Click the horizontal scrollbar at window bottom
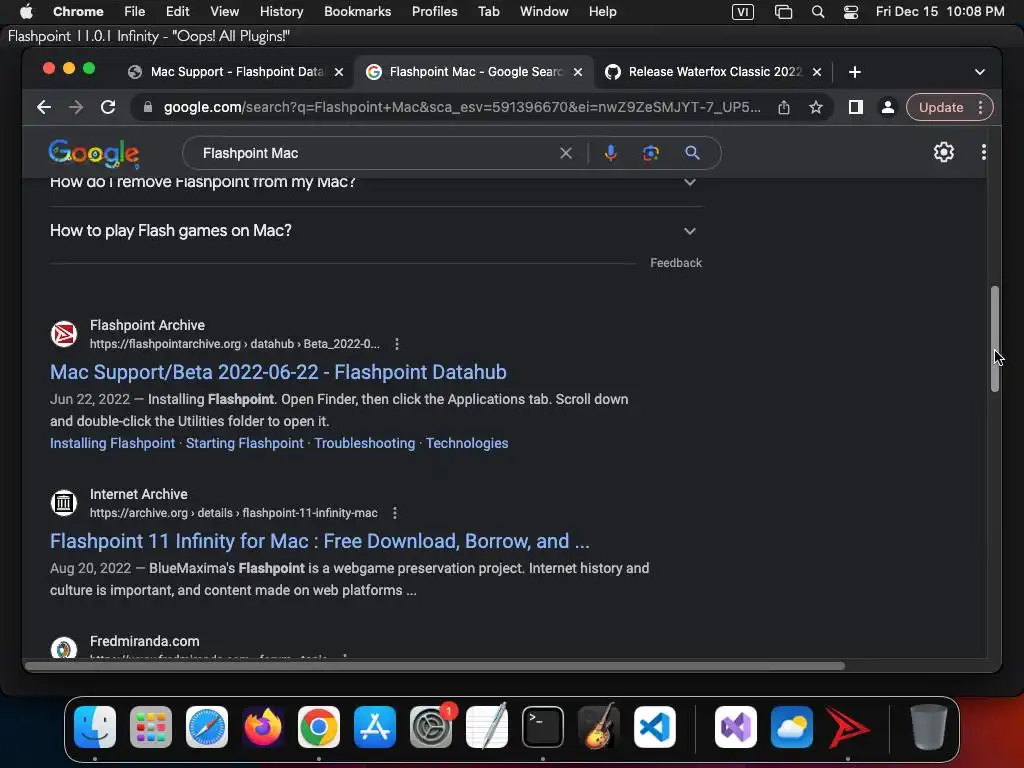Image resolution: width=1024 pixels, height=768 pixels. click(435, 666)
